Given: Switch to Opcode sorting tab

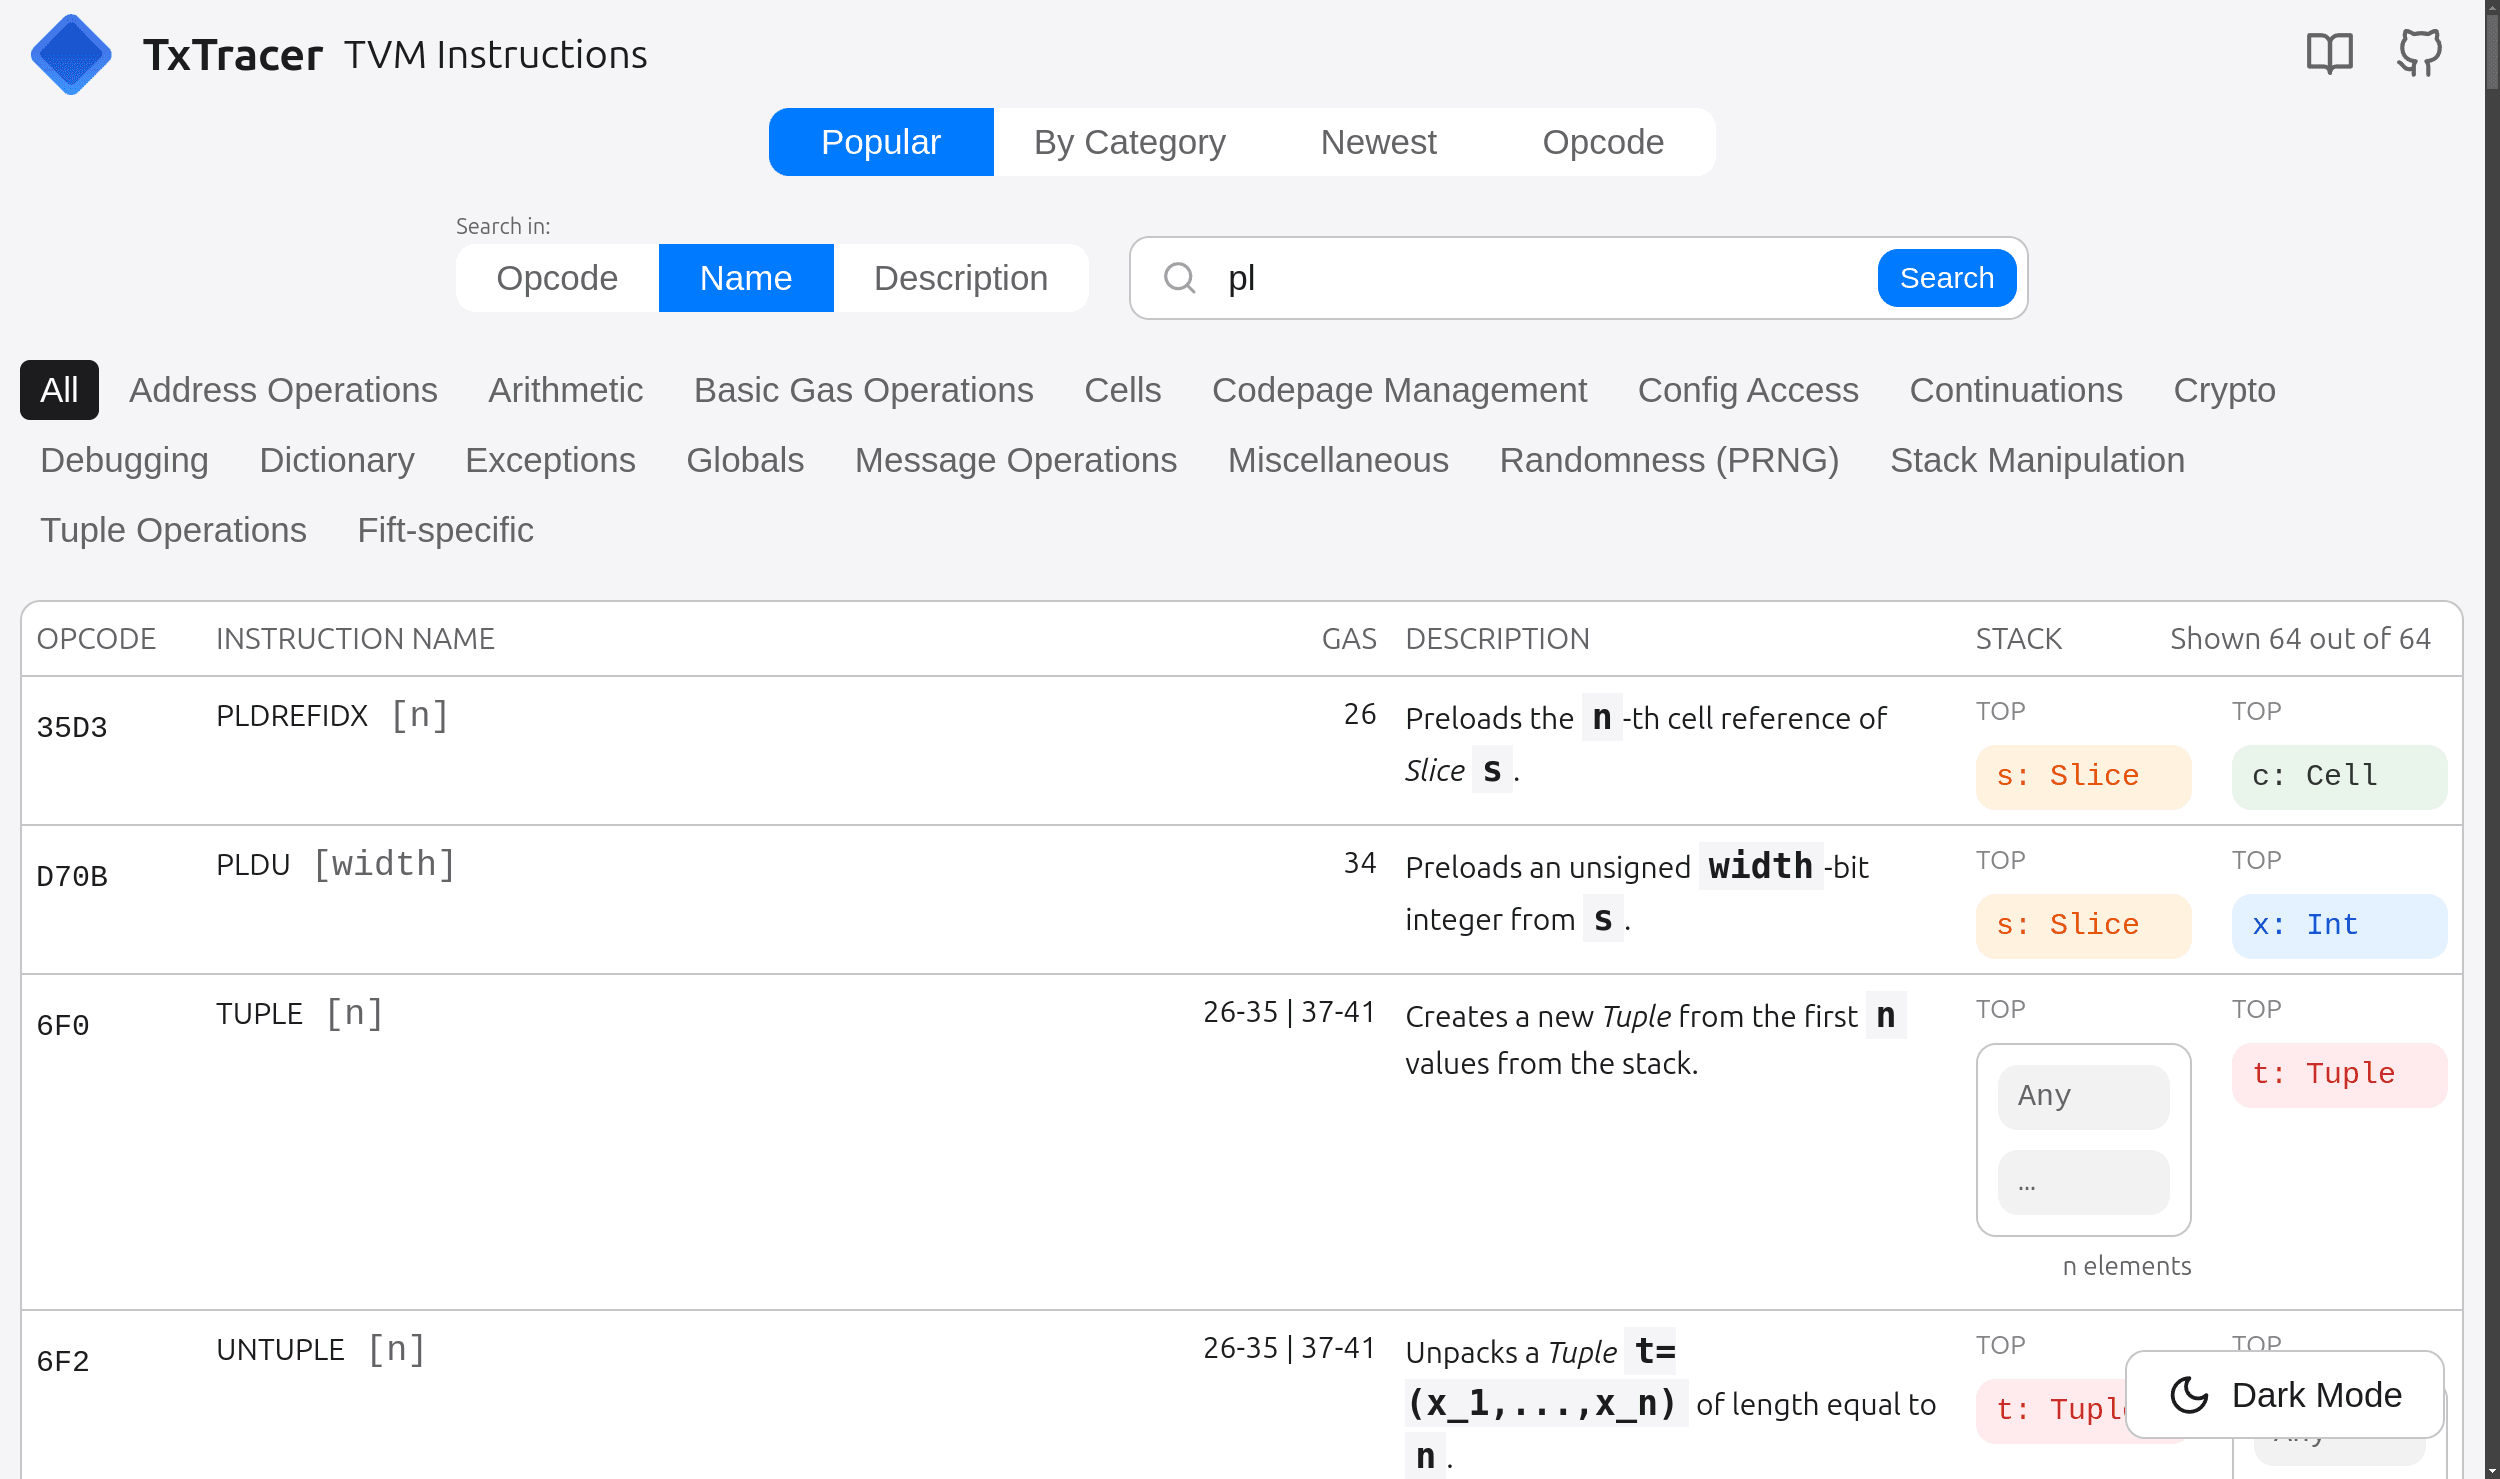Looking at the screenshot, I should pyautogui.click(x=1603, y=142).
